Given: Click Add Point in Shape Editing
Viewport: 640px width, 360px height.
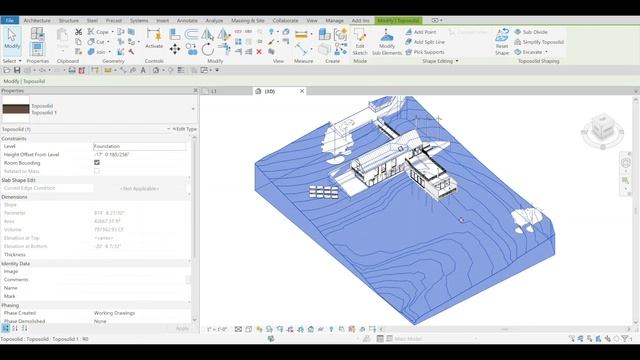Looking at the screenshot, I should [420, 32].
